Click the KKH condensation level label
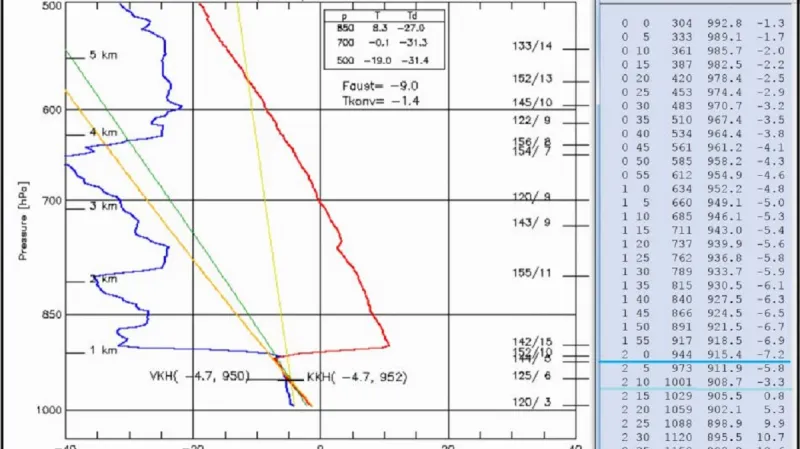The width and height of the screenshot is (800, 449). tap(344, 378)
